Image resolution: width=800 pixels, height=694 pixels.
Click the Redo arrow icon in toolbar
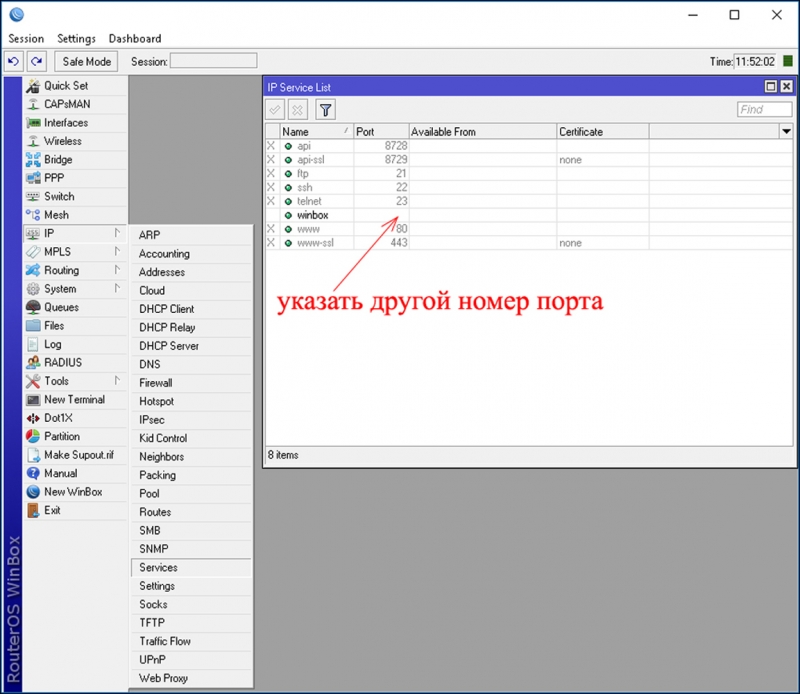coord(36,62)
